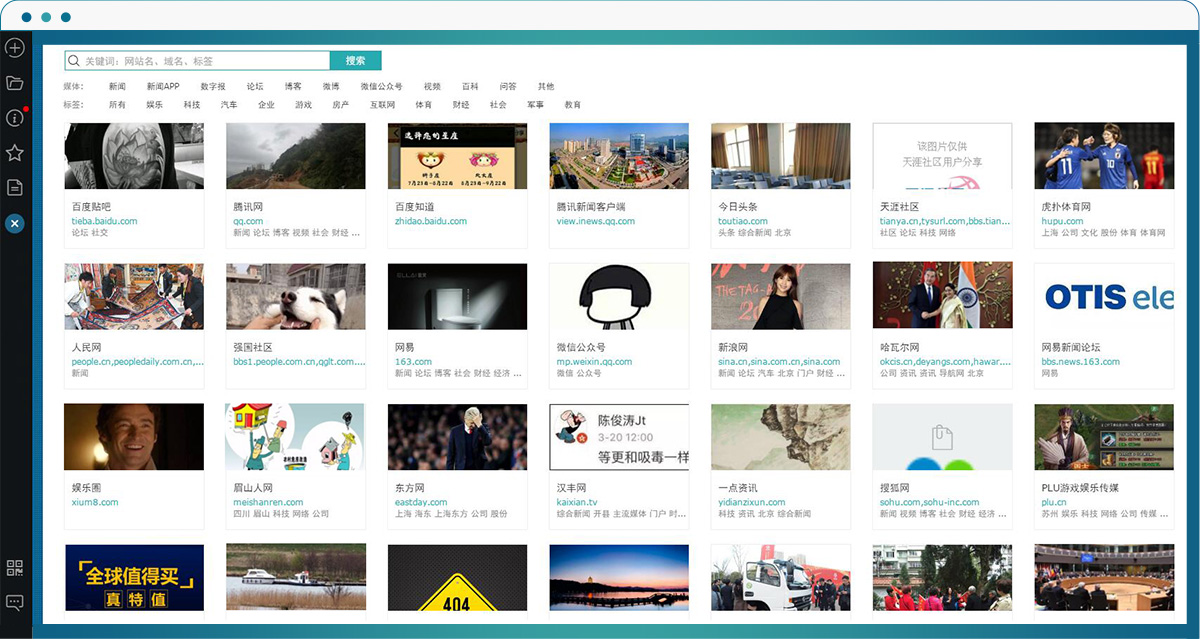
Task: Select the 新闻APP media filter
Action: [x=163, y=87]
